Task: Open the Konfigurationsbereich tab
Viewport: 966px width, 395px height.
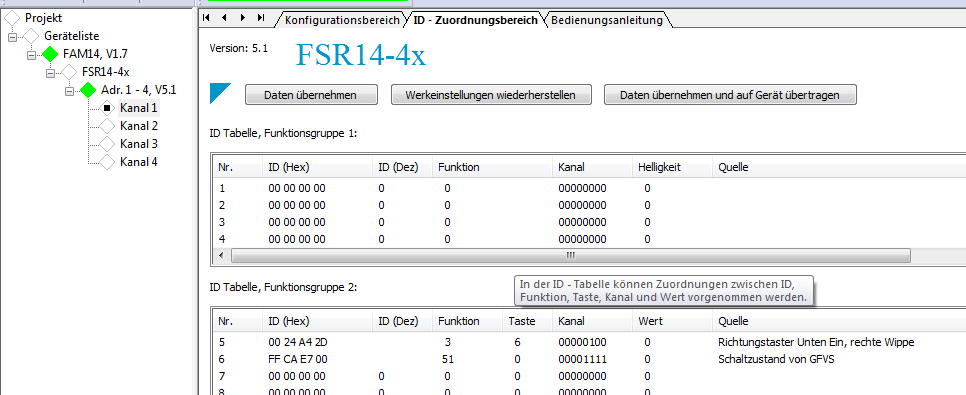Action: coord(342,20)
